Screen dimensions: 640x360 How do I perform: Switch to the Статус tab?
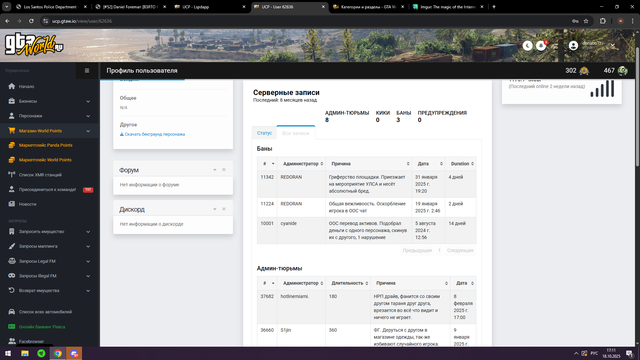[x=264, y=133]
